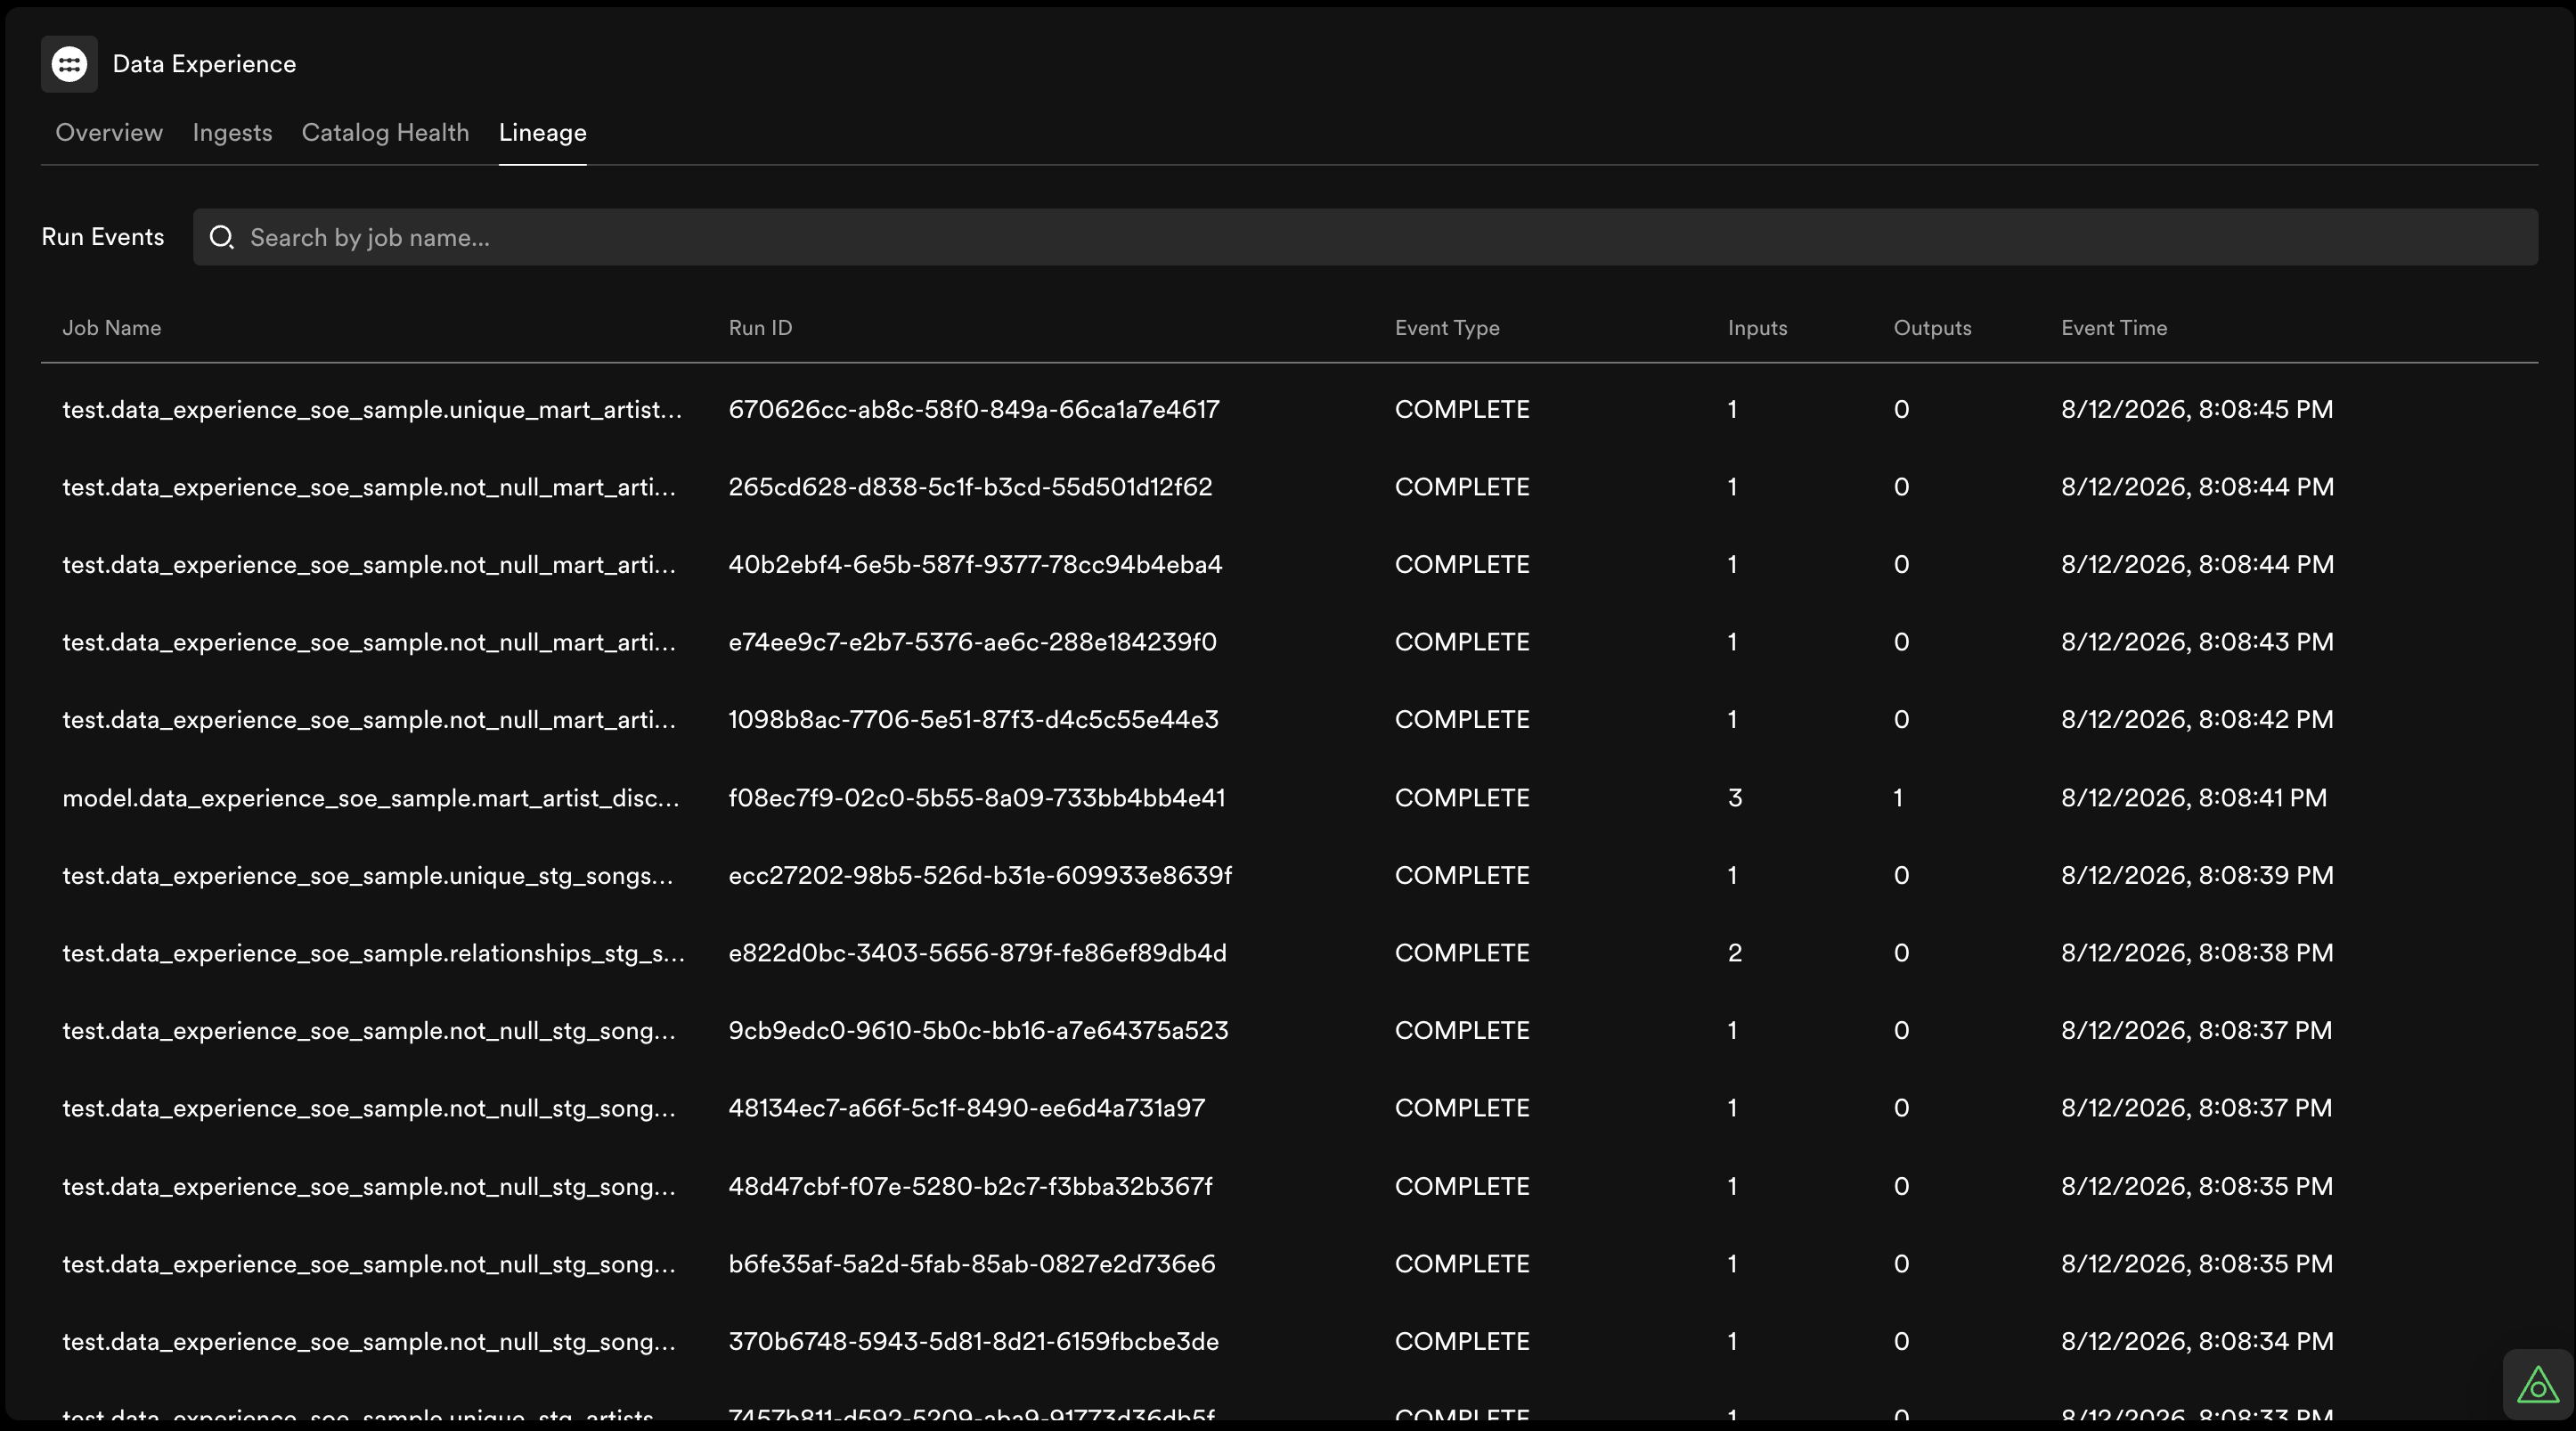Click COMPLETE status in the e822d0bc run row
Viewport: 2576px width, 1431px height.
pos(1462,953)
